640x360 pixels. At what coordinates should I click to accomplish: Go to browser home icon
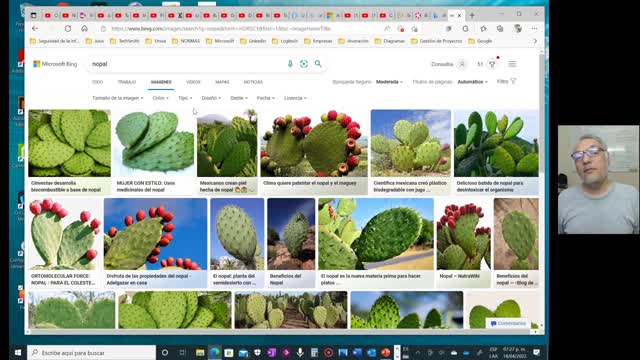(x=84, y=29)
